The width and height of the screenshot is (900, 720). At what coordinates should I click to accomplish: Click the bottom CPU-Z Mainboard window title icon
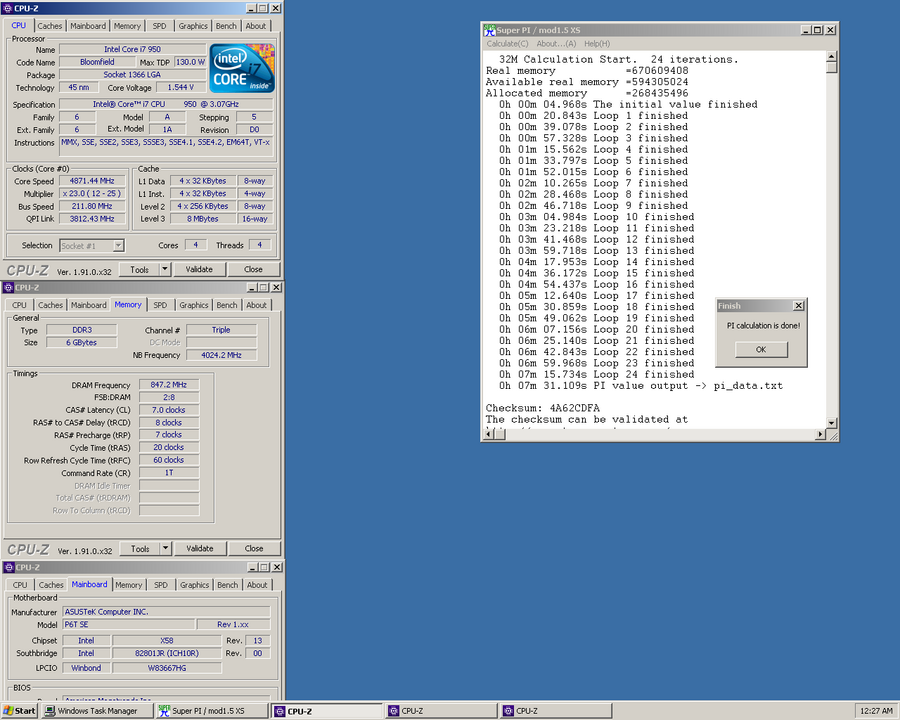pos(9,567)
